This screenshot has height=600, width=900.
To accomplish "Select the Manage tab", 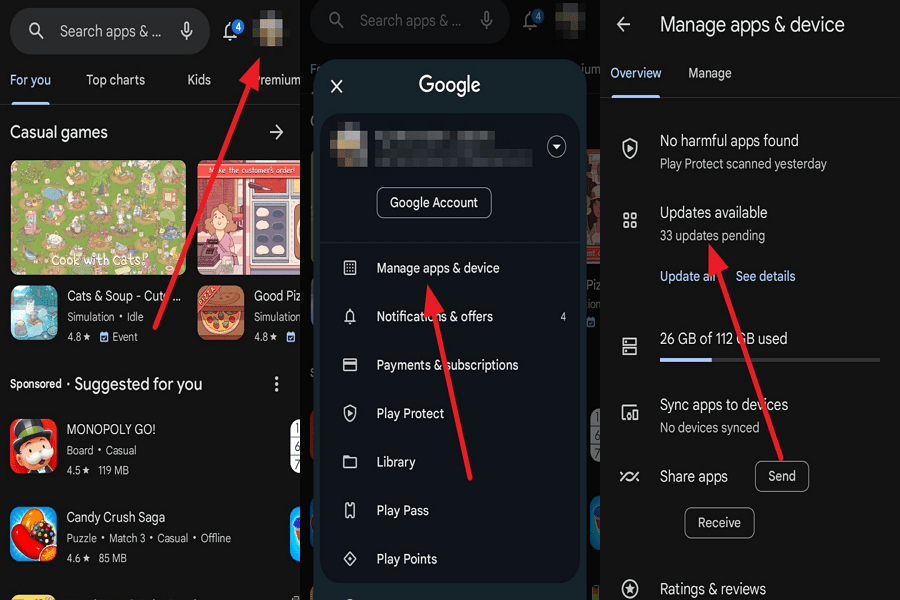I will (x=709, y=73).
